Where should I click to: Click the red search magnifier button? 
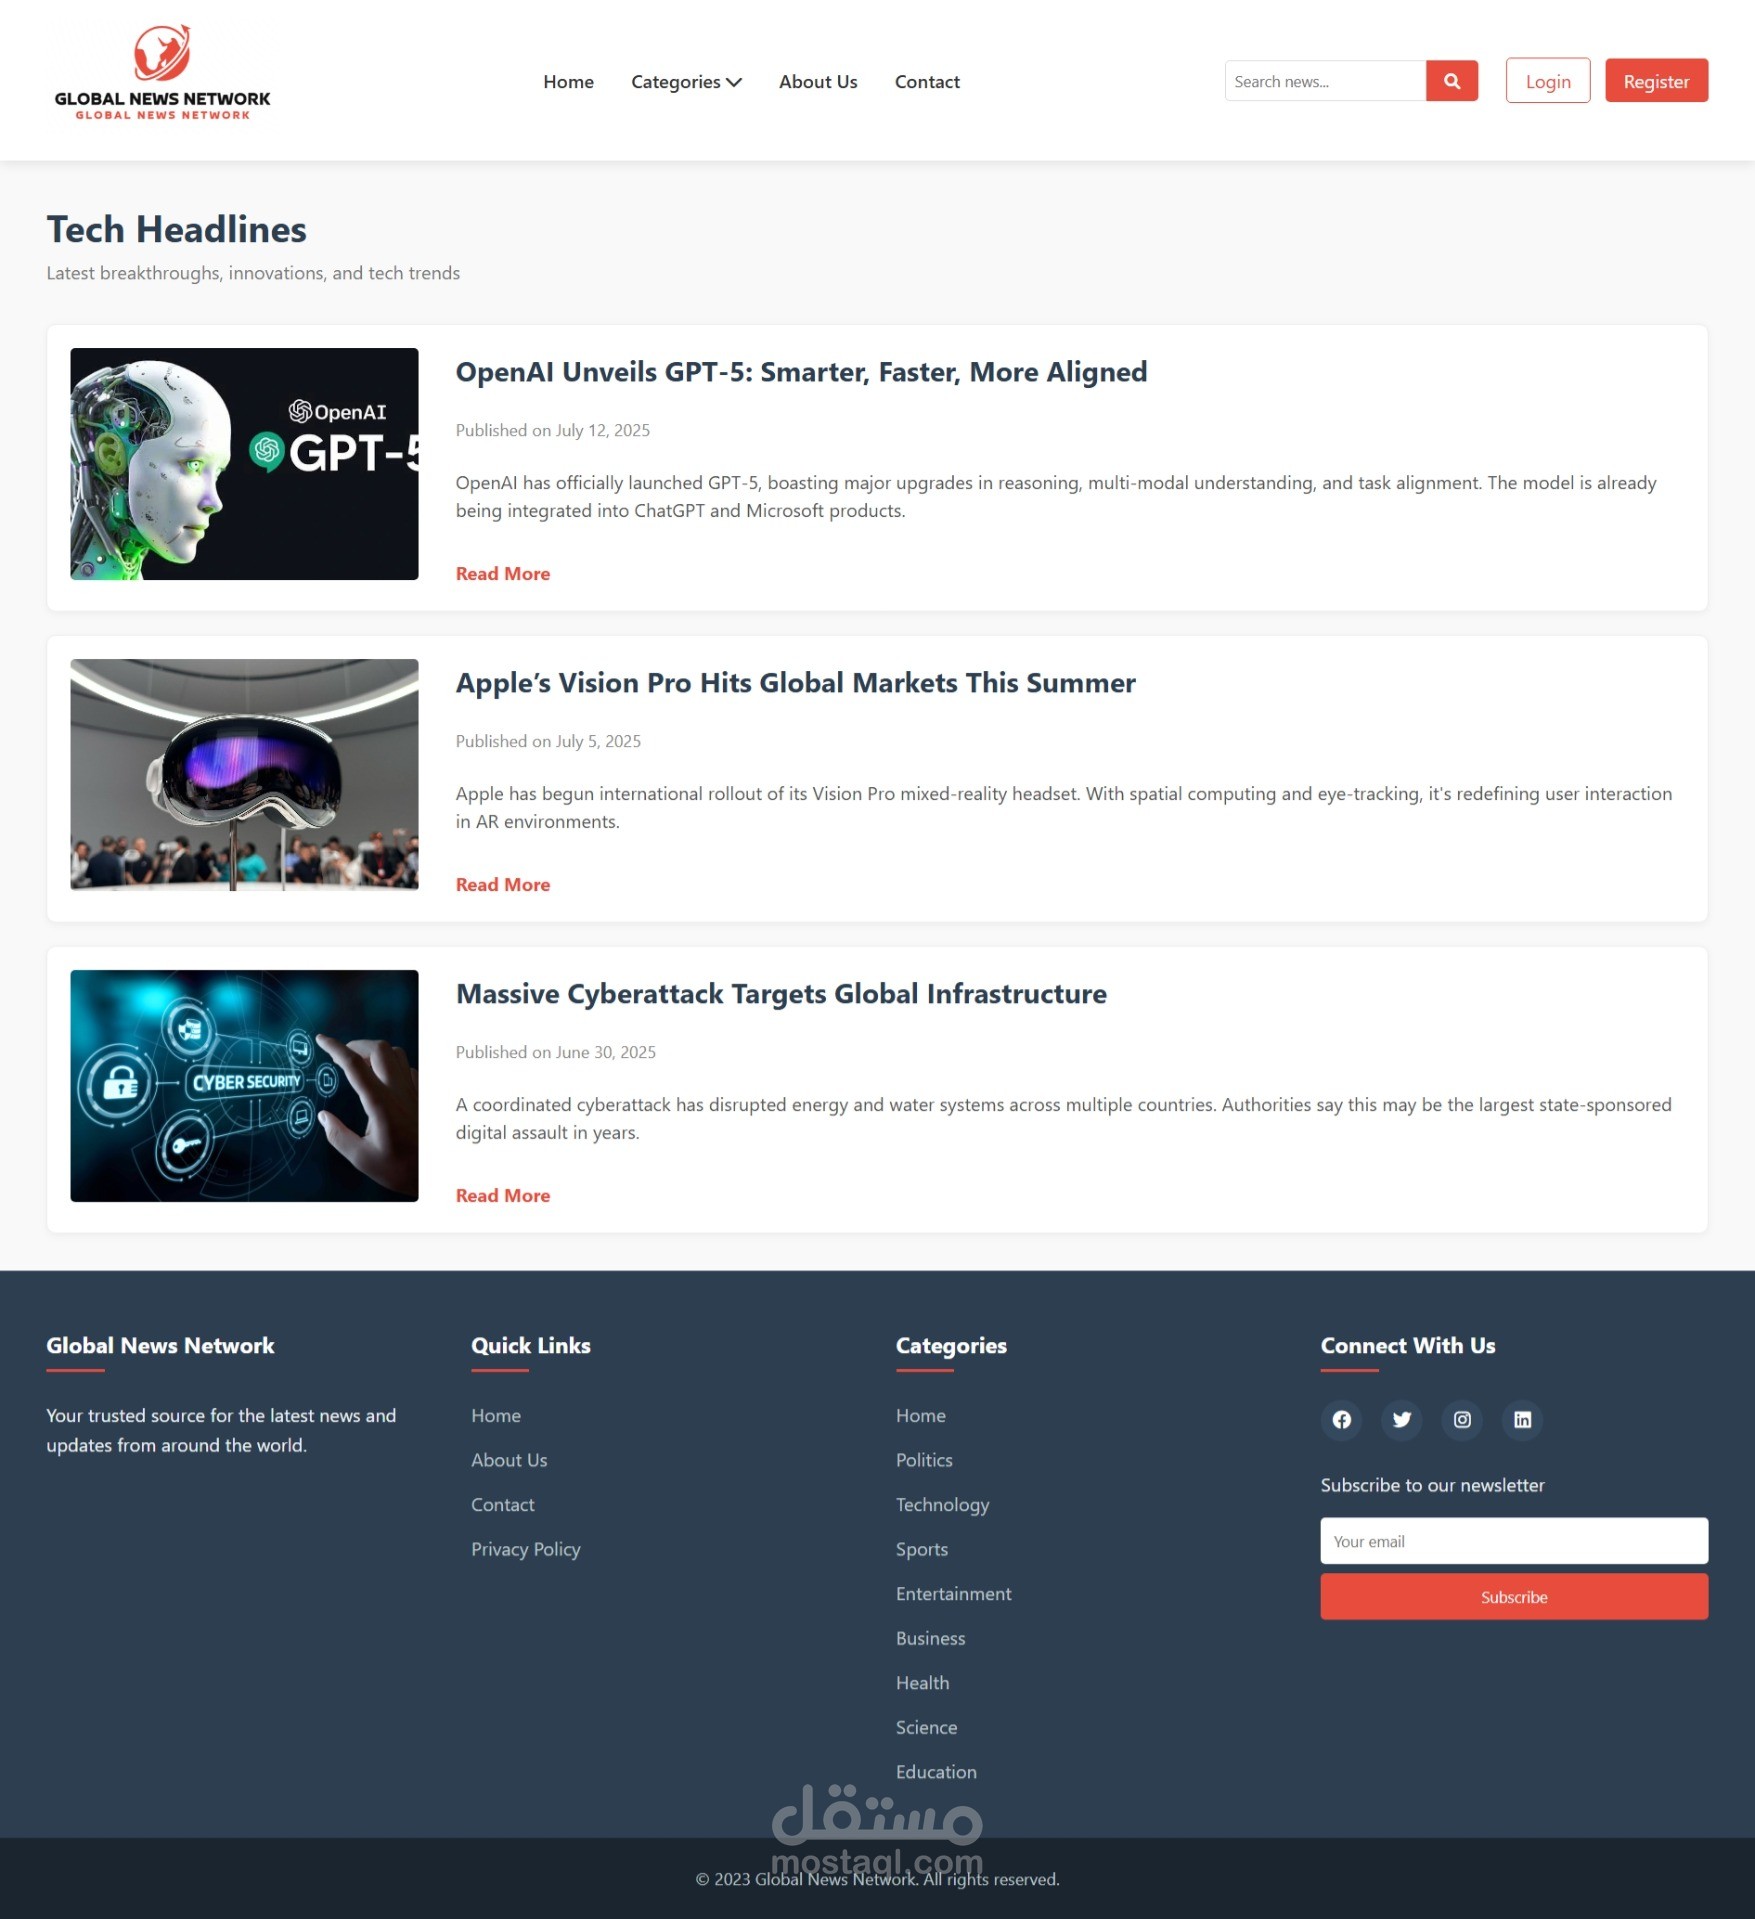[x=1451, y=81]
